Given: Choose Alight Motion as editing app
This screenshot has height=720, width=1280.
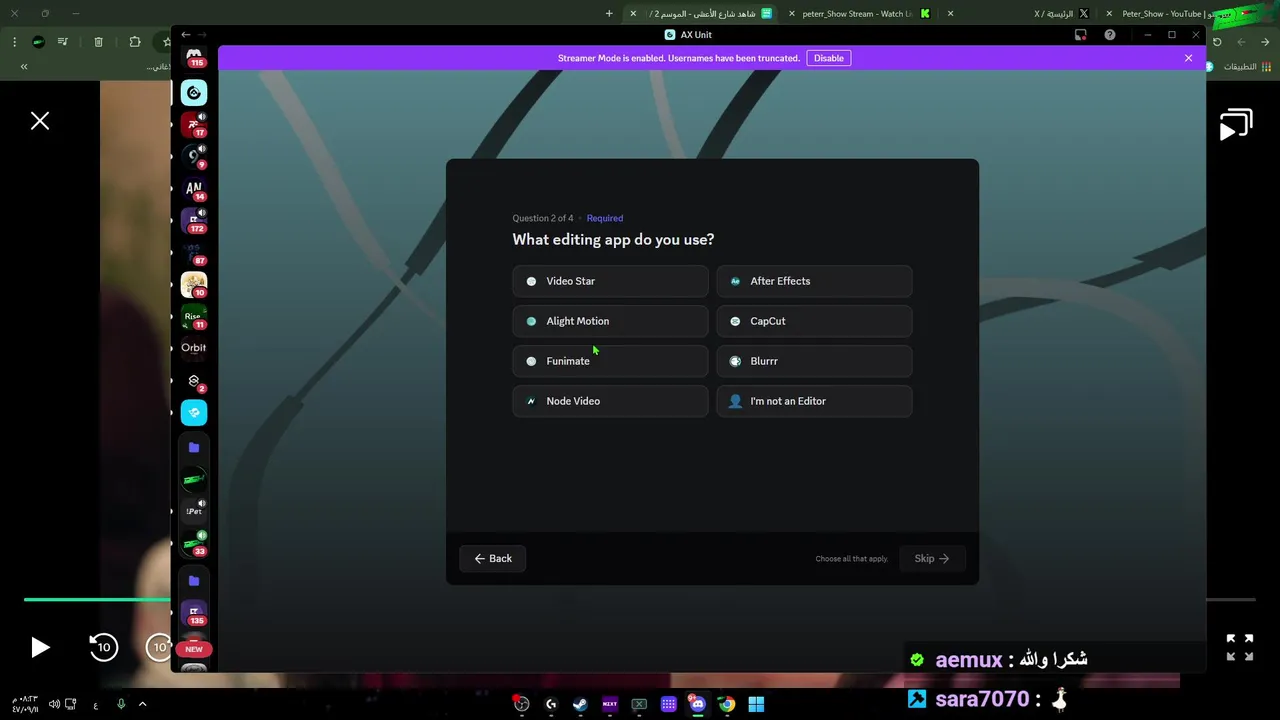Looking at the screenshot, I should 610,321.
